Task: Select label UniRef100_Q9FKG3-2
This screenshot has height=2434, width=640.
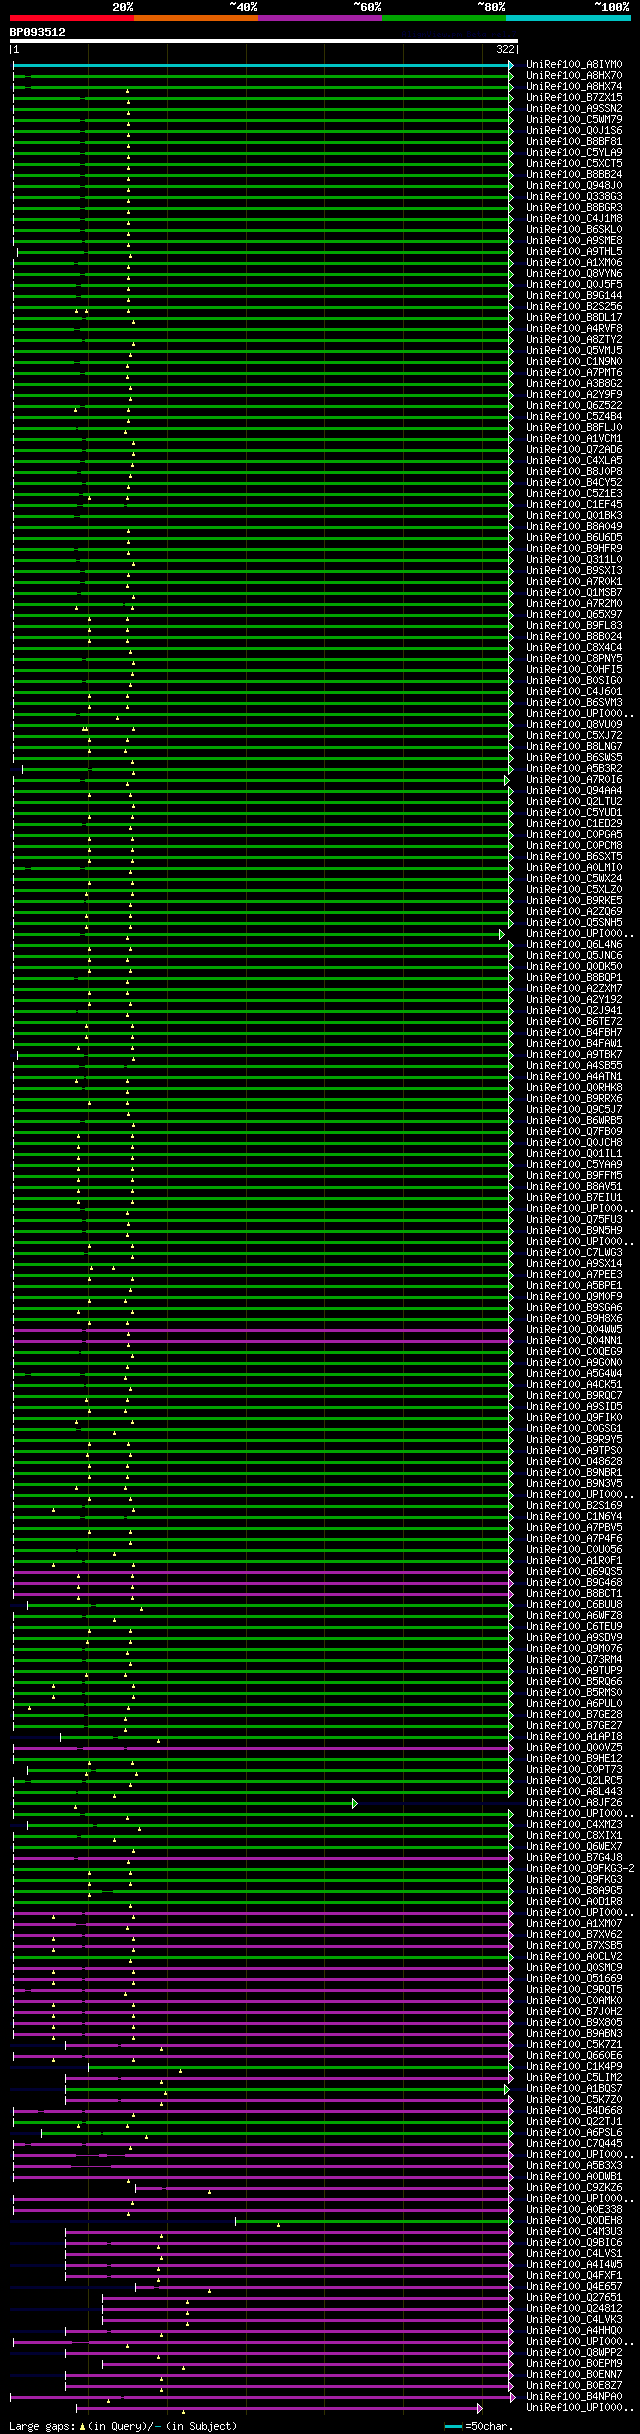Action: coord(580,1869)
